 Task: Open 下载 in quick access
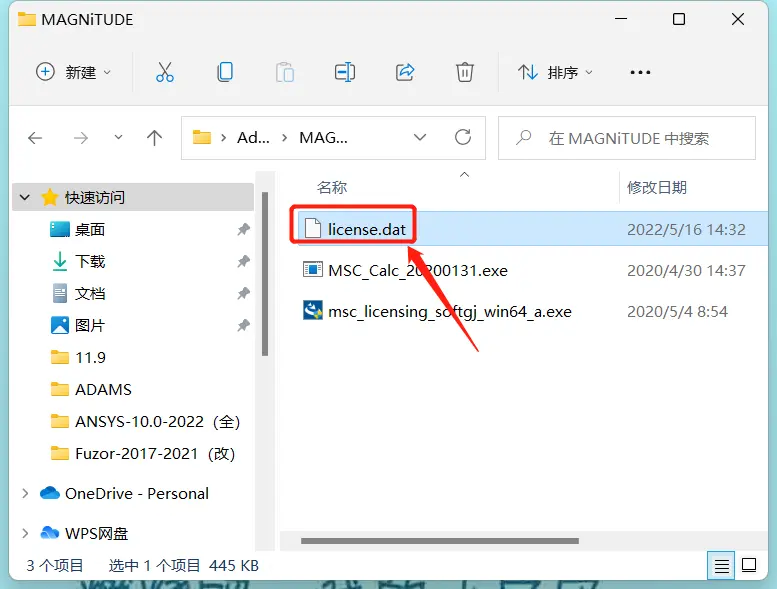[x=90, y=262]
